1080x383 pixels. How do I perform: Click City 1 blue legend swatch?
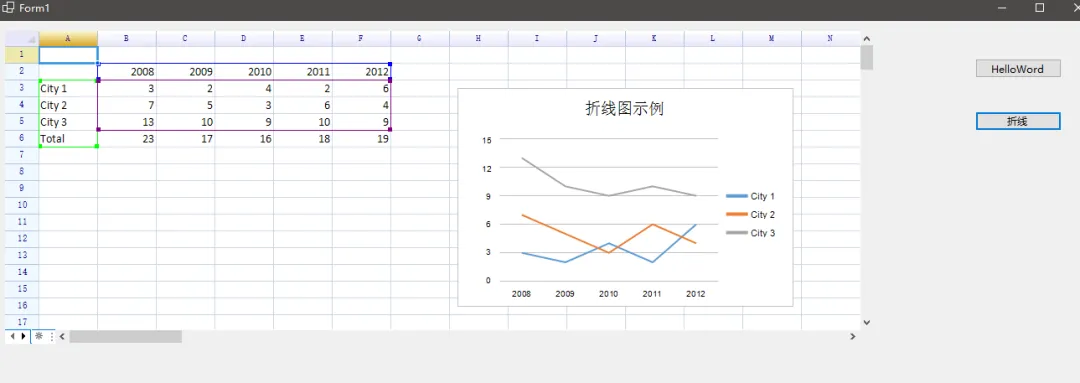tap(736, 196)
